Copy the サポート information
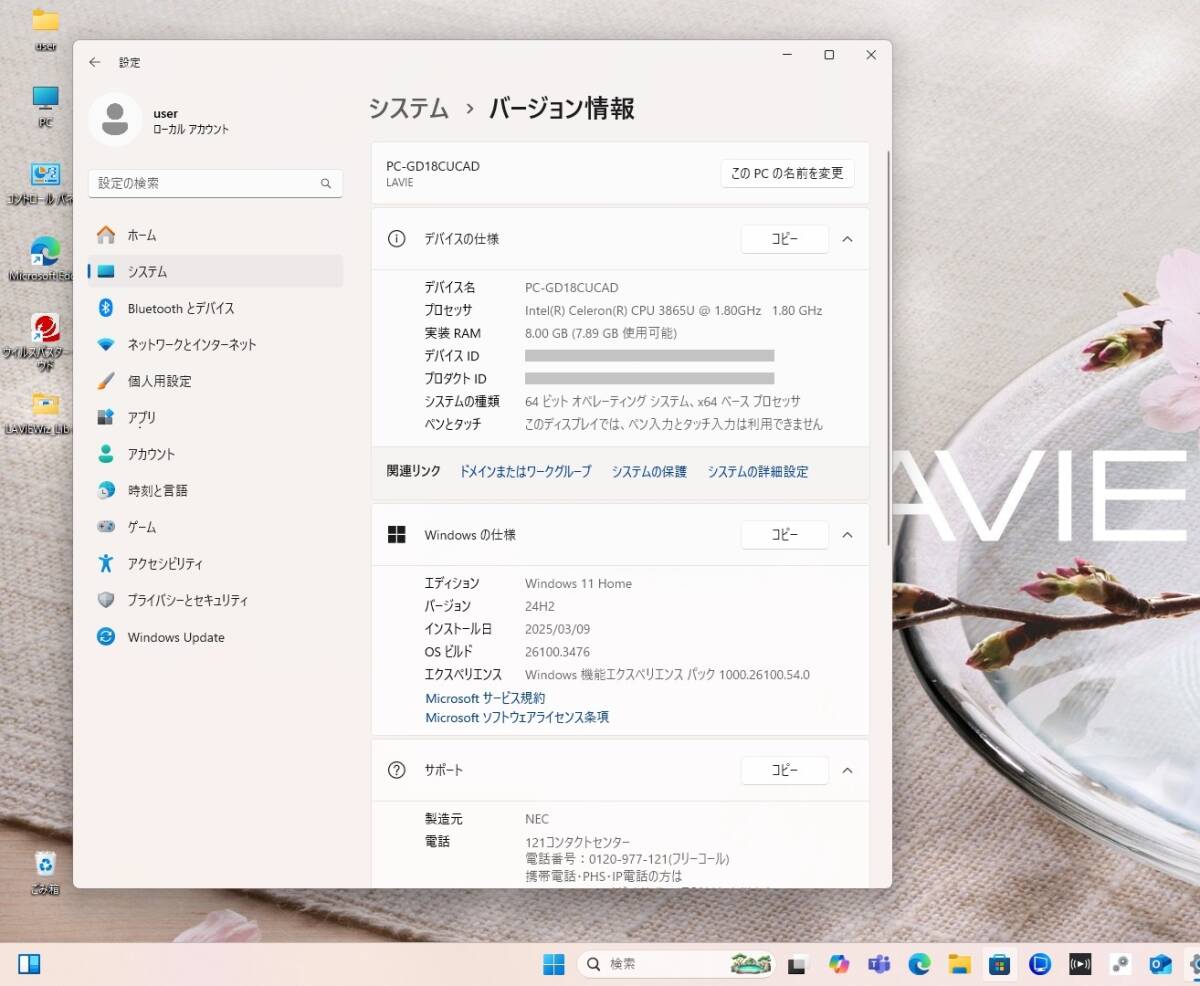Image resolution: width=1200 pixels, height=986 pixels. 784,770
